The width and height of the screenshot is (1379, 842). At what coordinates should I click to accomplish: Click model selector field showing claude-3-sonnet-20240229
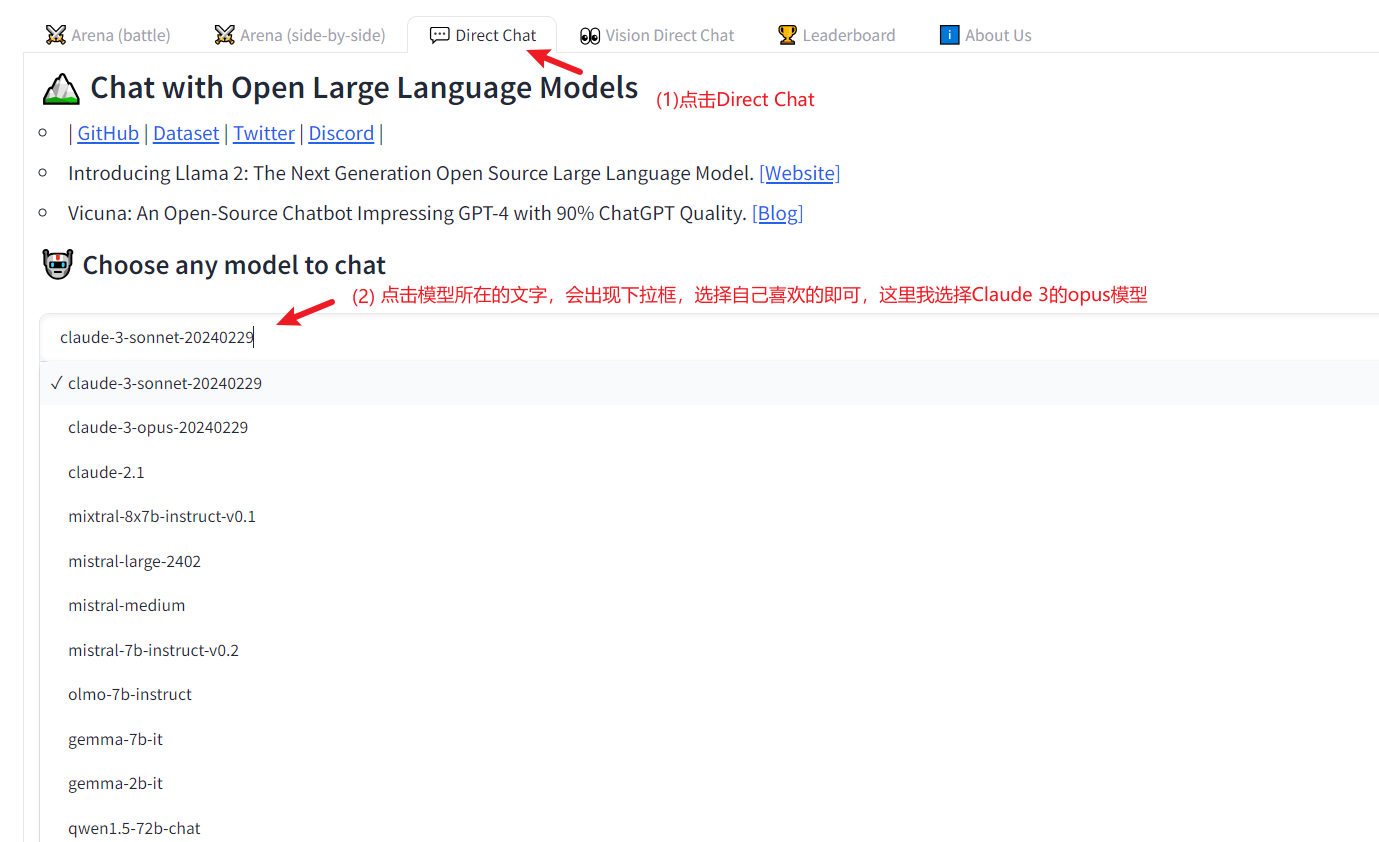[709, 337]
